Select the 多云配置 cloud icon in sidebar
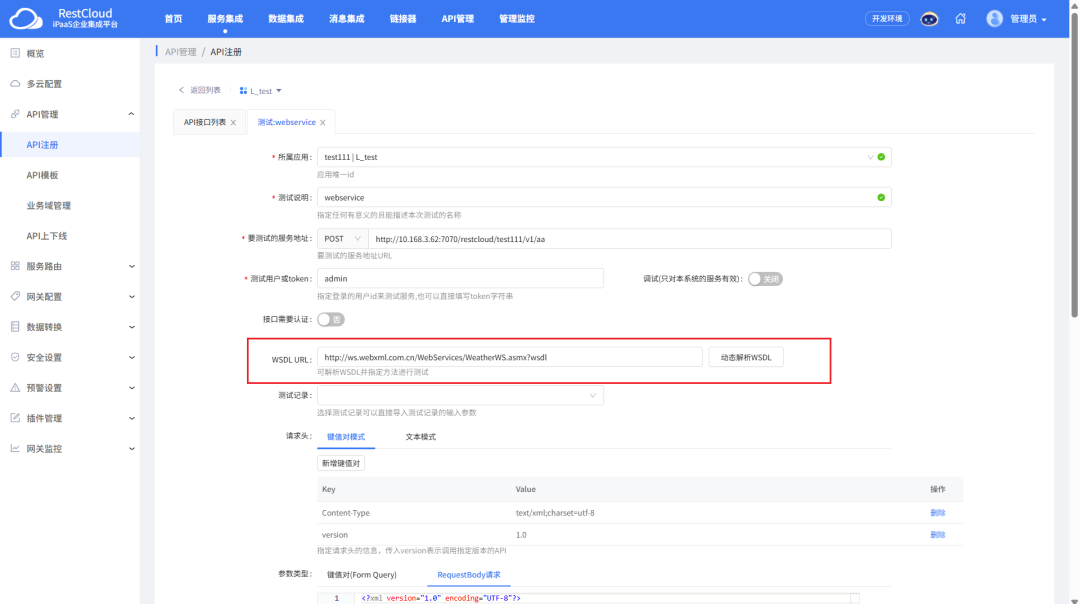The height and width of the screenshot is (604, 1080). [15, 84]
